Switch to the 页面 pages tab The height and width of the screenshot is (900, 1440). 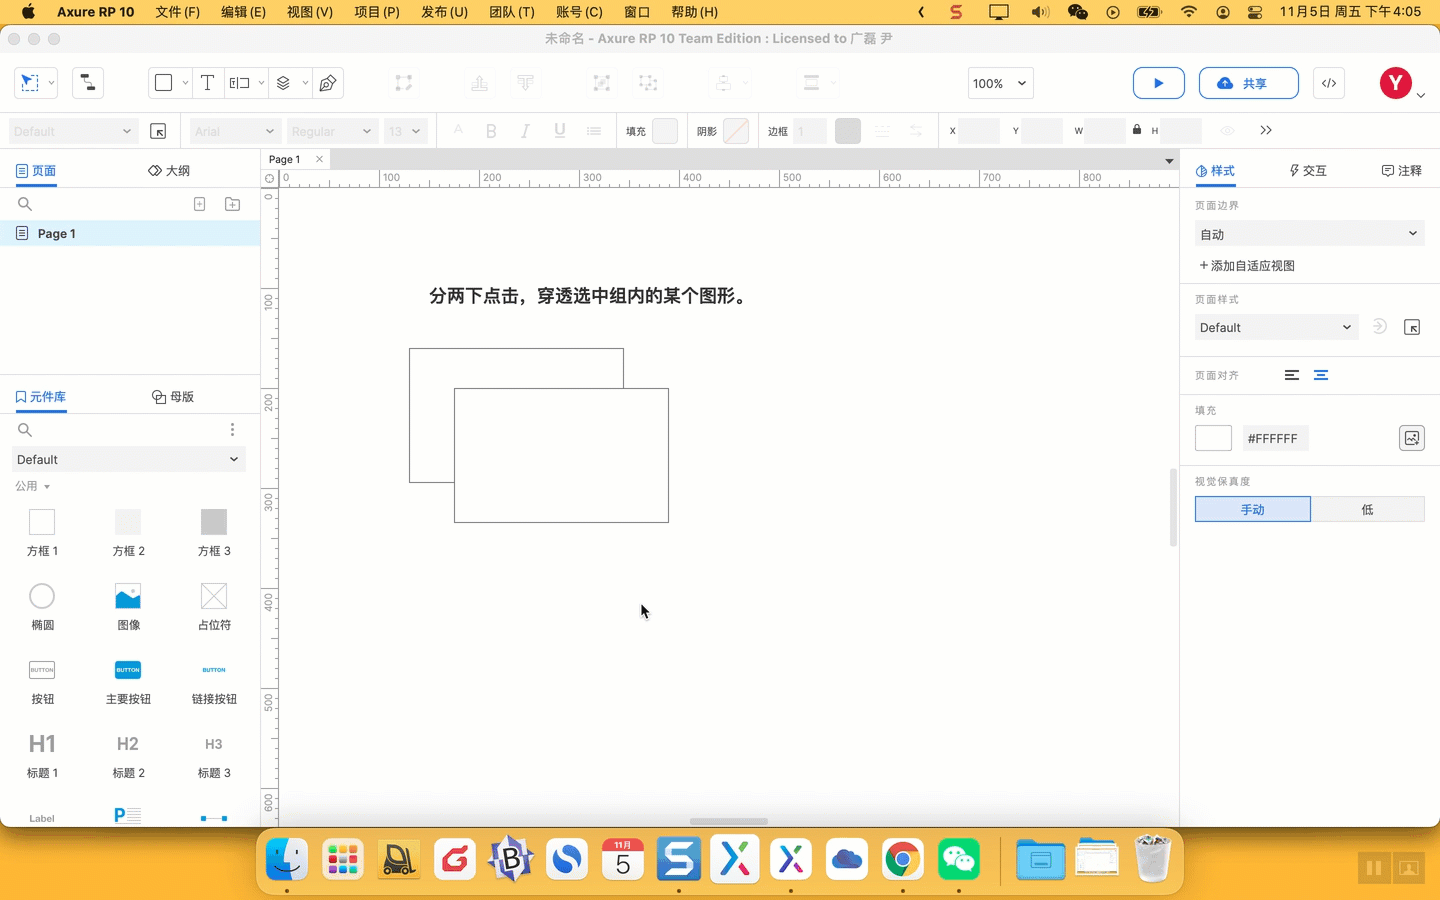point(36,171)
